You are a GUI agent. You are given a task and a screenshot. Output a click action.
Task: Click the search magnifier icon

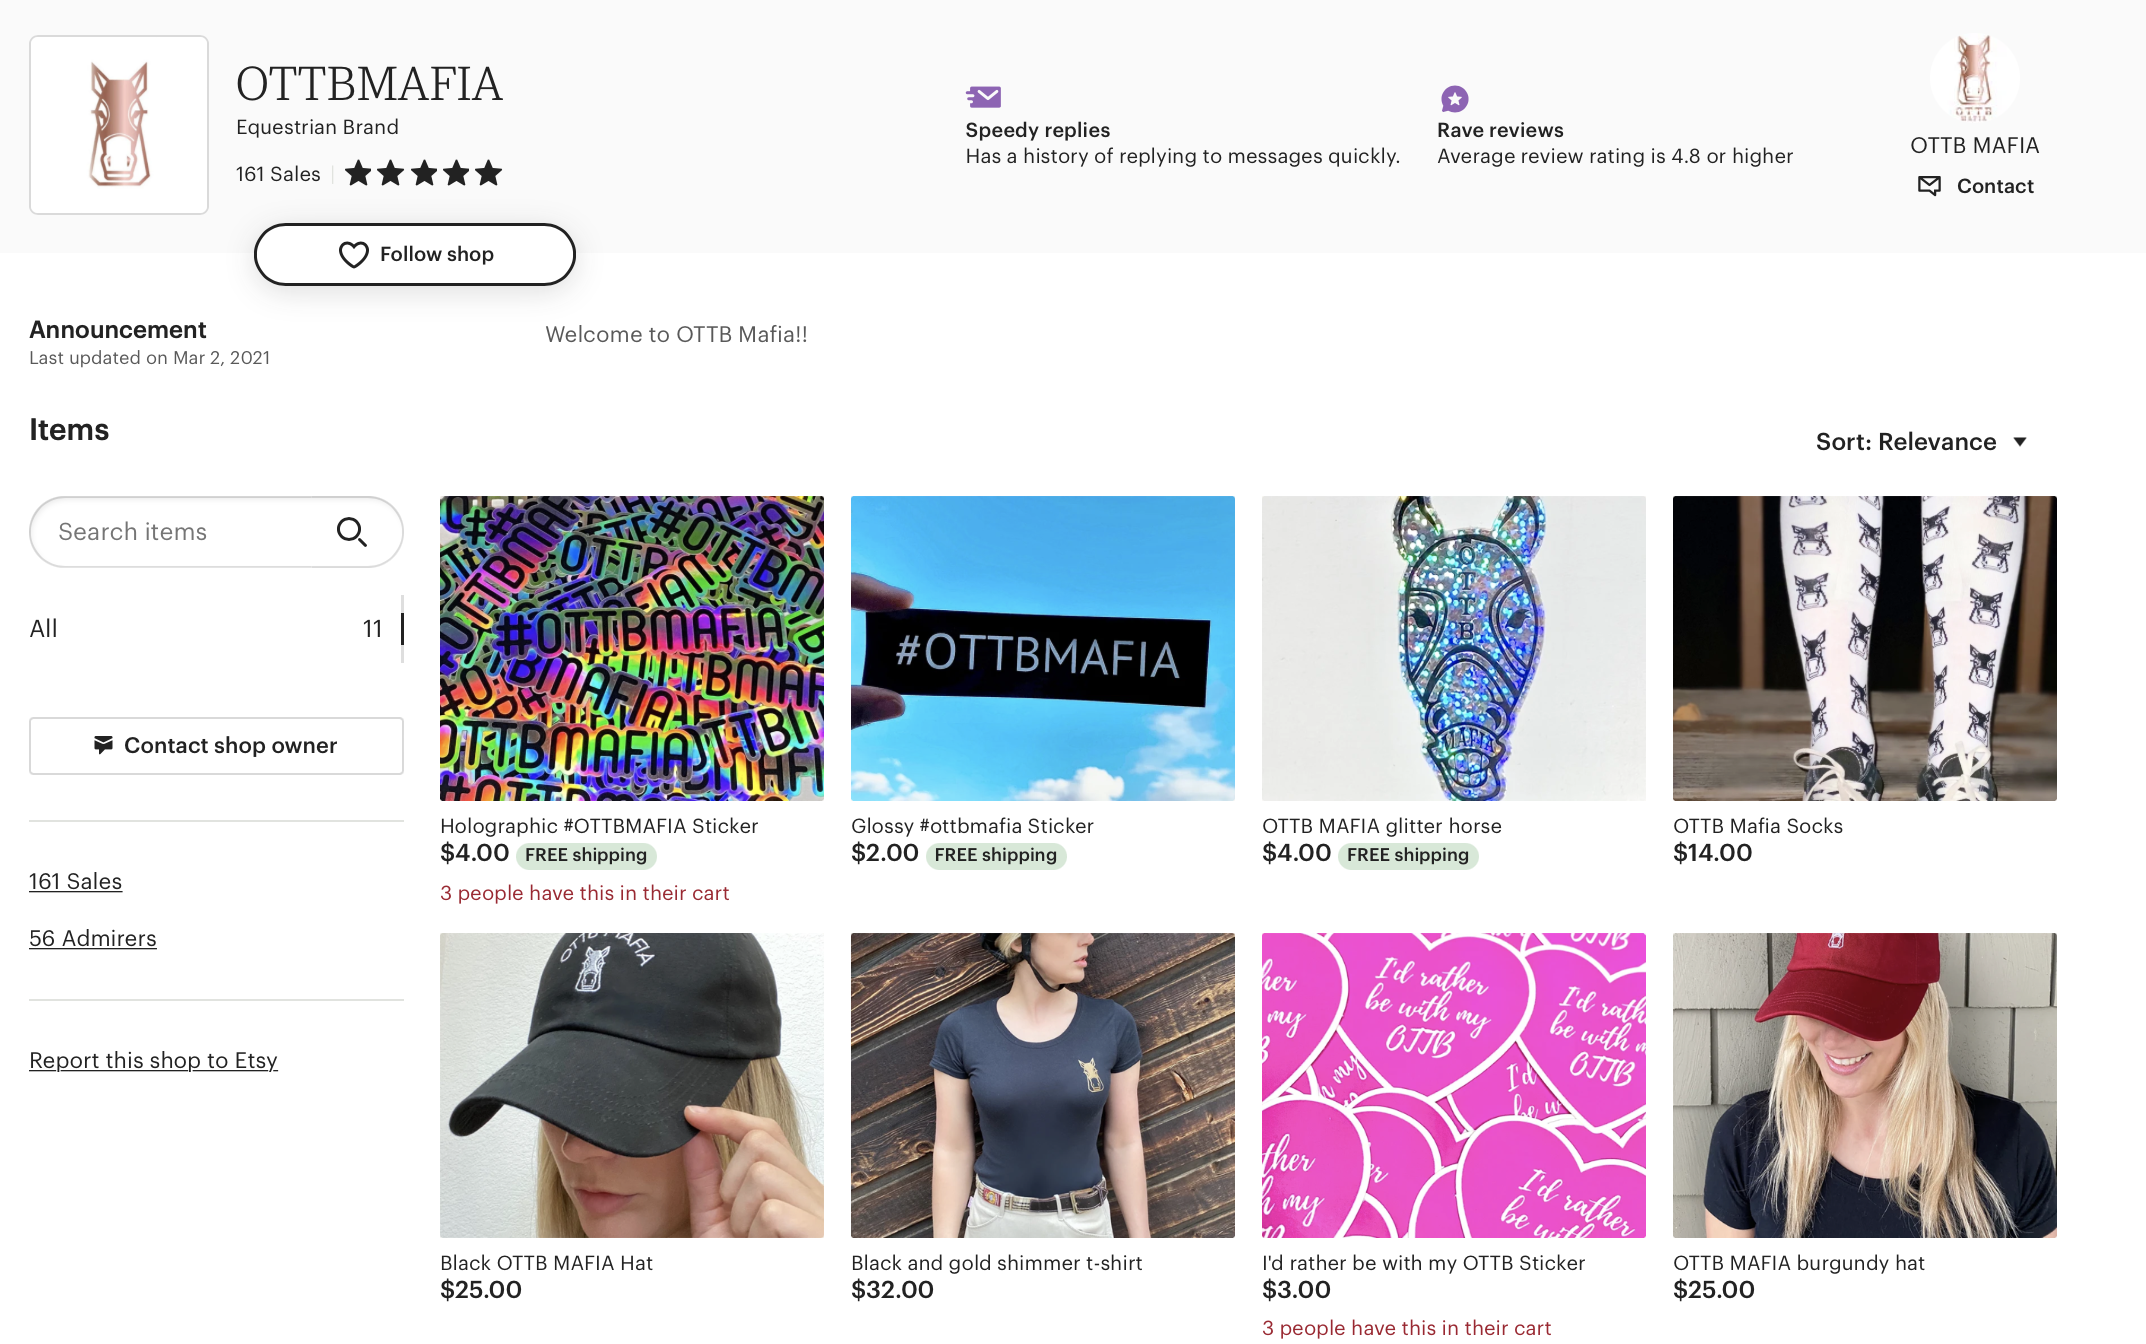point(351,532)
